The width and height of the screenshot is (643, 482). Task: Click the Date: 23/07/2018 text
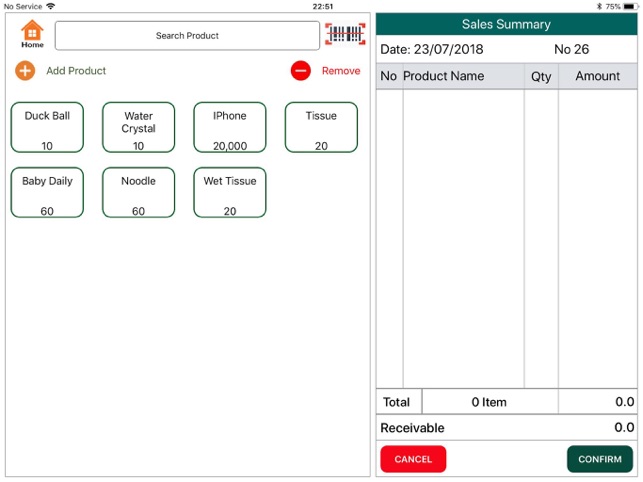432,49
